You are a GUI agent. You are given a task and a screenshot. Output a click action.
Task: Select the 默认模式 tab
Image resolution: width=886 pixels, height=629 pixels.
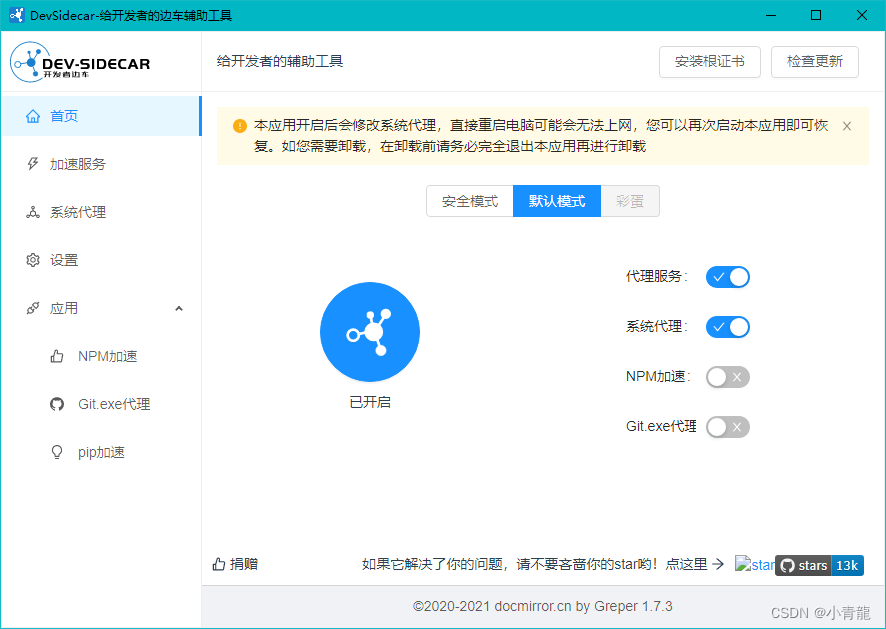557,201
